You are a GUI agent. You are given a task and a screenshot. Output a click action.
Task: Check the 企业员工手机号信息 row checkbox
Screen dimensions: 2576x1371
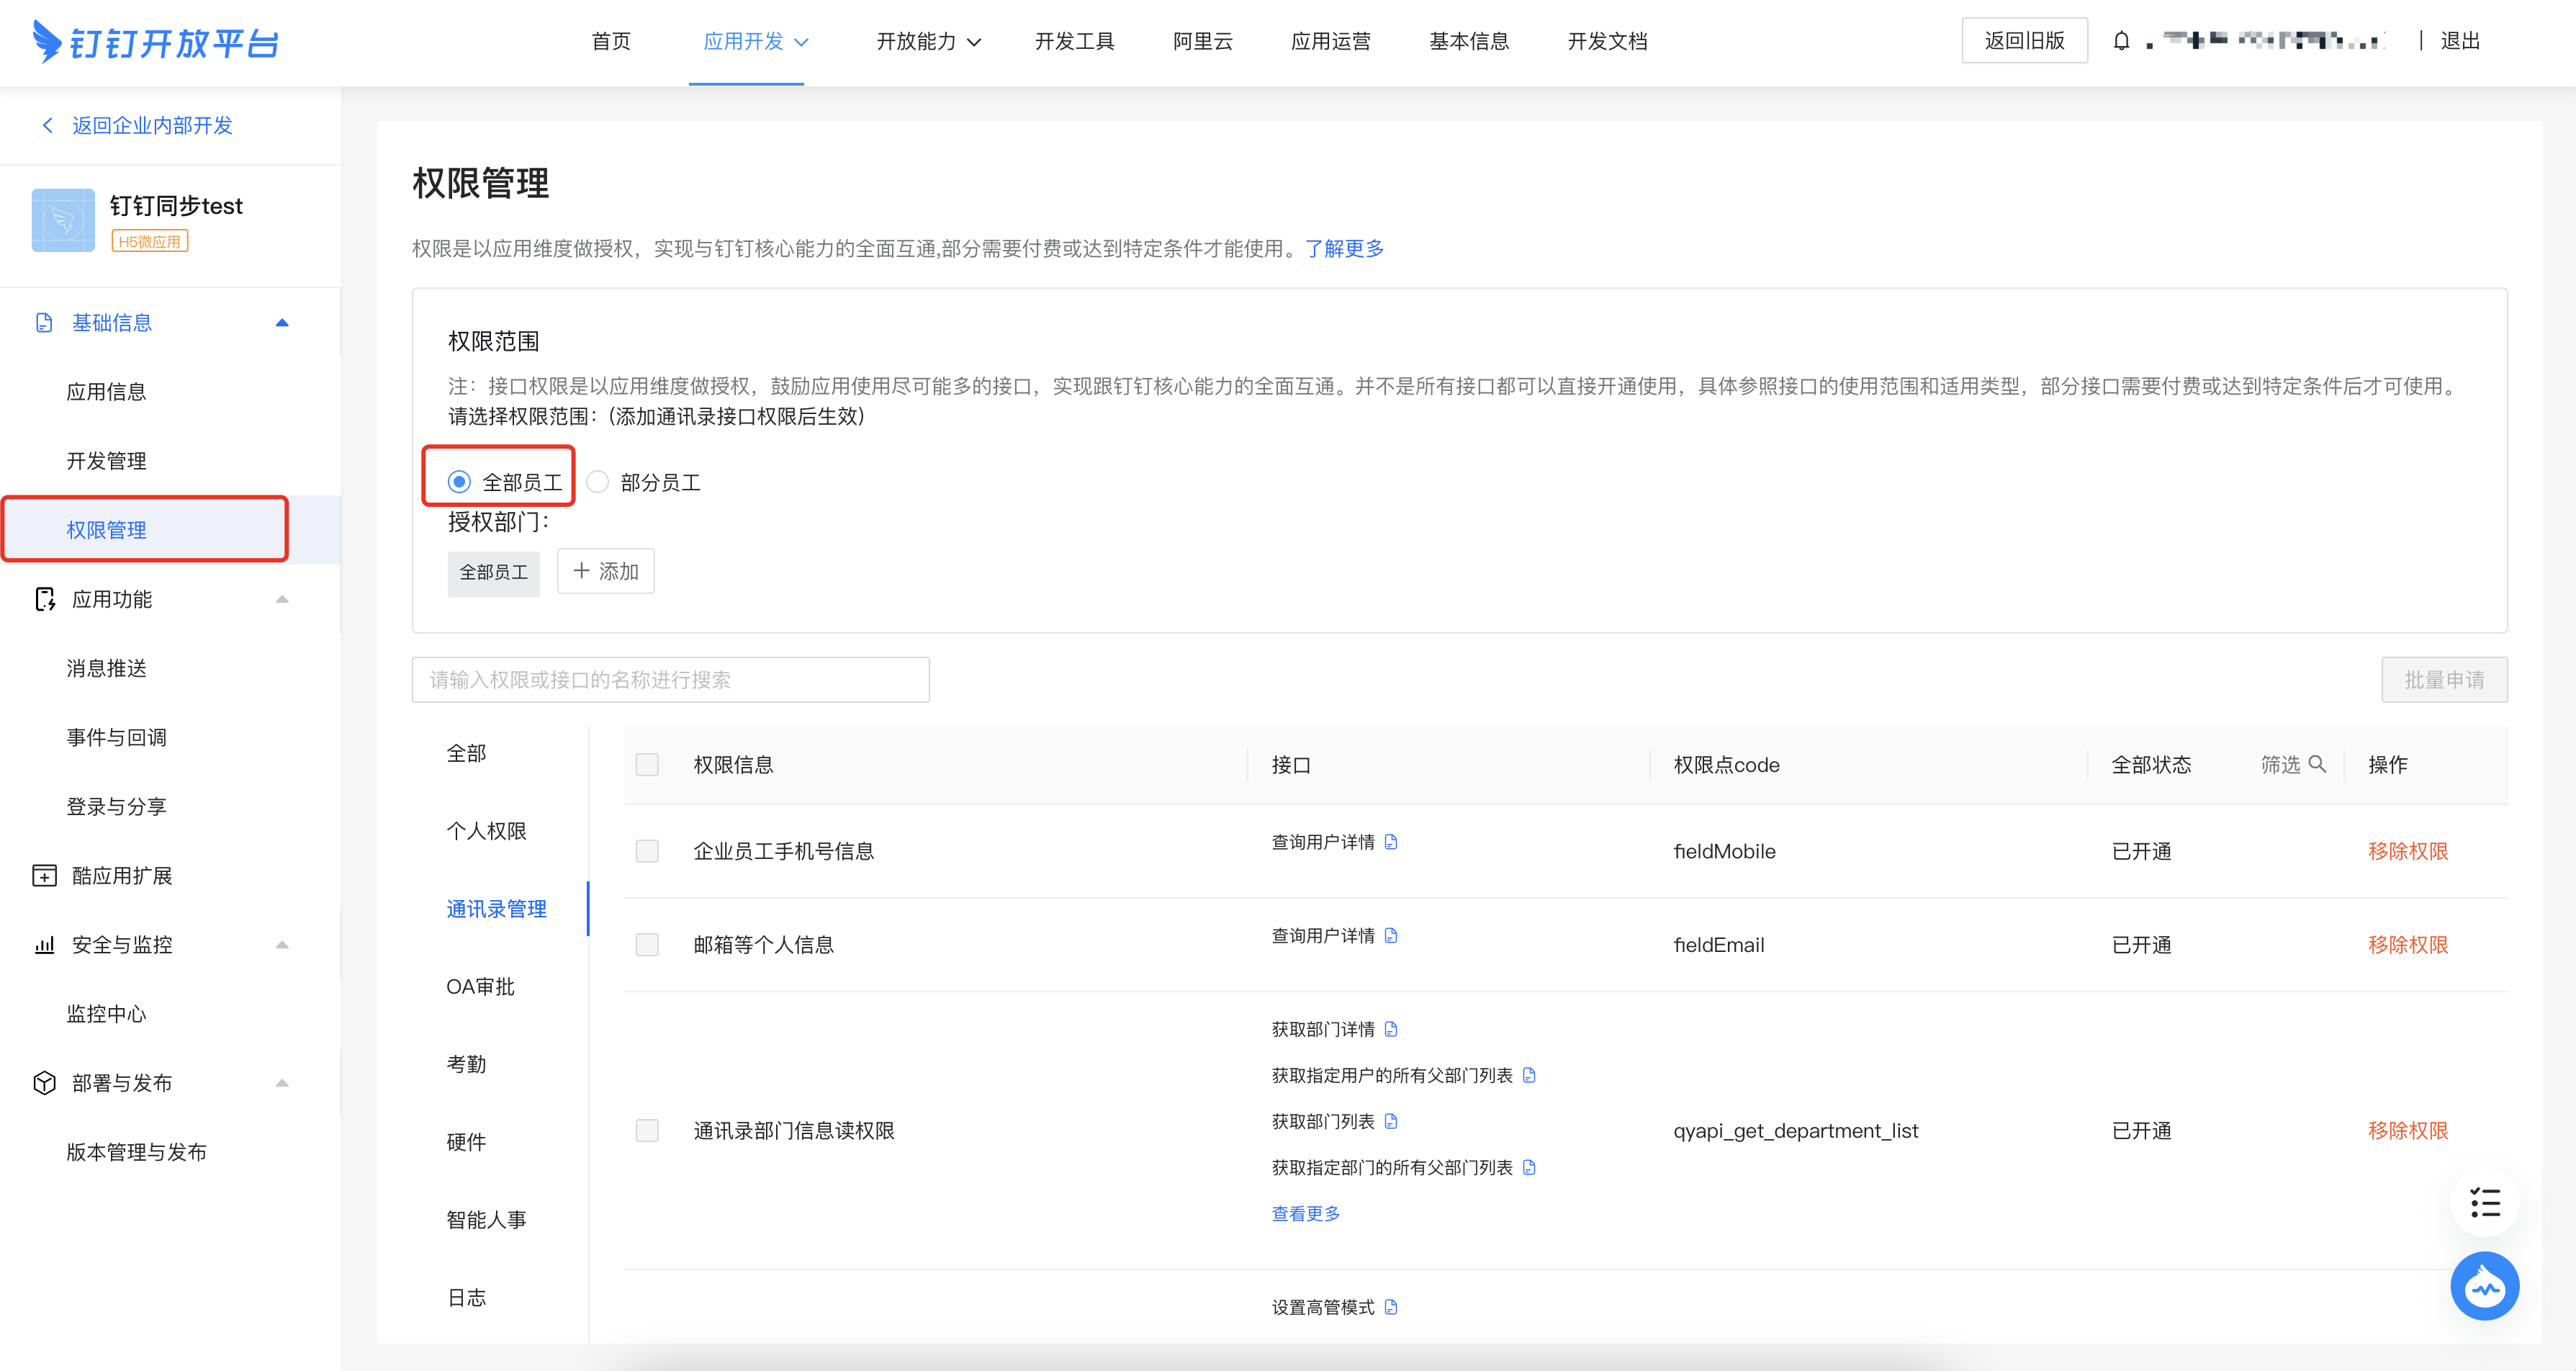tap(647, 851)
